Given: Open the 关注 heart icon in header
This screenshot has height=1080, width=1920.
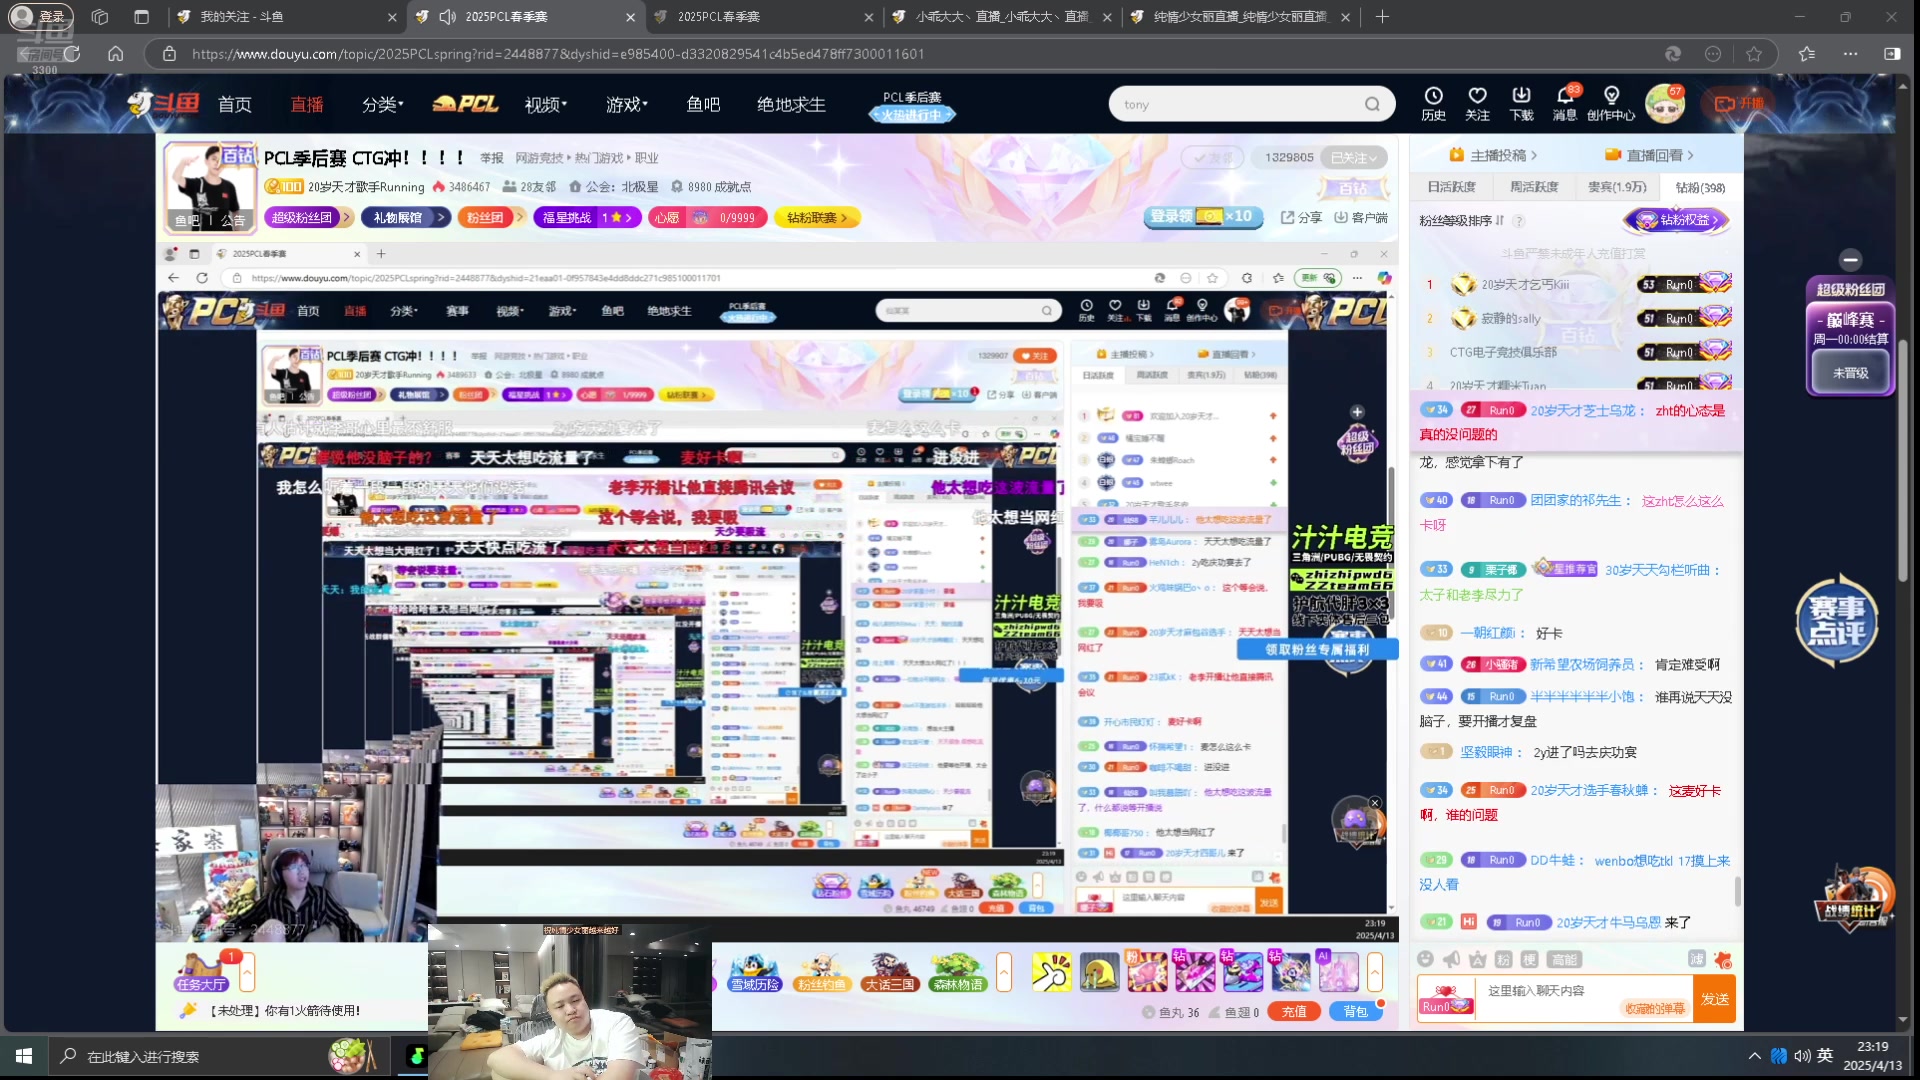Looking at the screenshot, I should tap(1477, 103).
